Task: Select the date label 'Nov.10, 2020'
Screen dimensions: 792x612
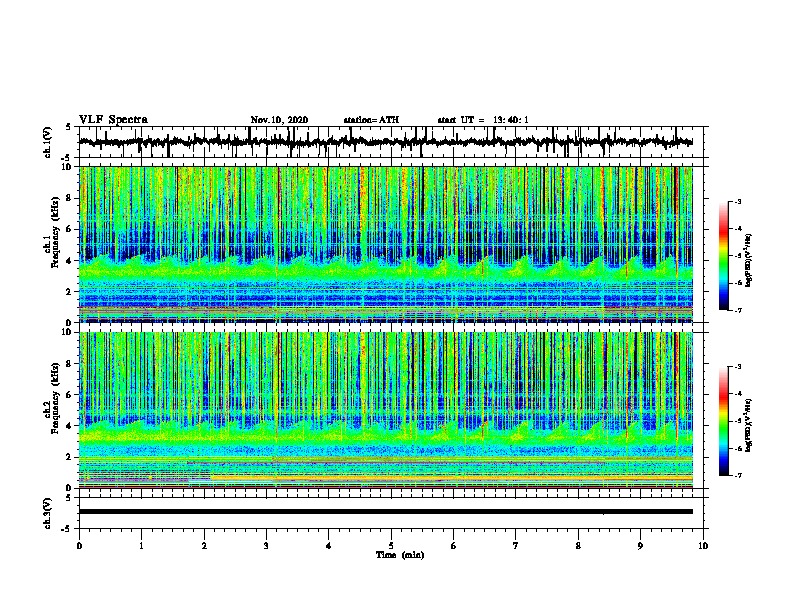Action: [x=279, y=120]
